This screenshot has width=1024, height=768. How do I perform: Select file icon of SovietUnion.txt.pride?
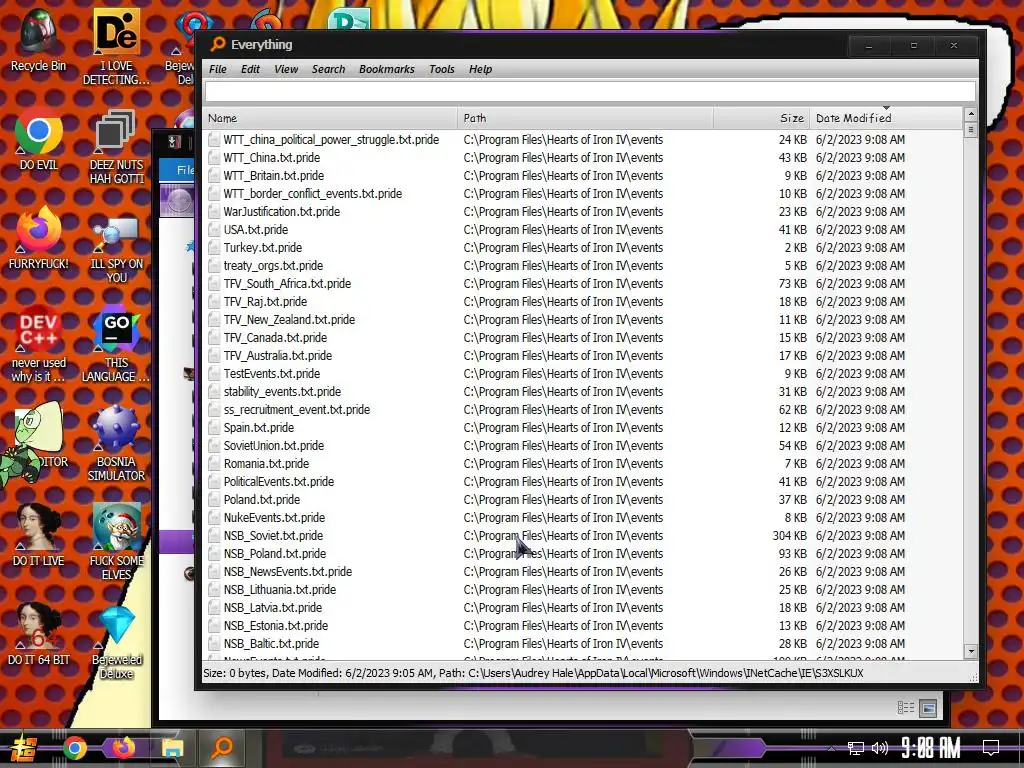point(214,445)
